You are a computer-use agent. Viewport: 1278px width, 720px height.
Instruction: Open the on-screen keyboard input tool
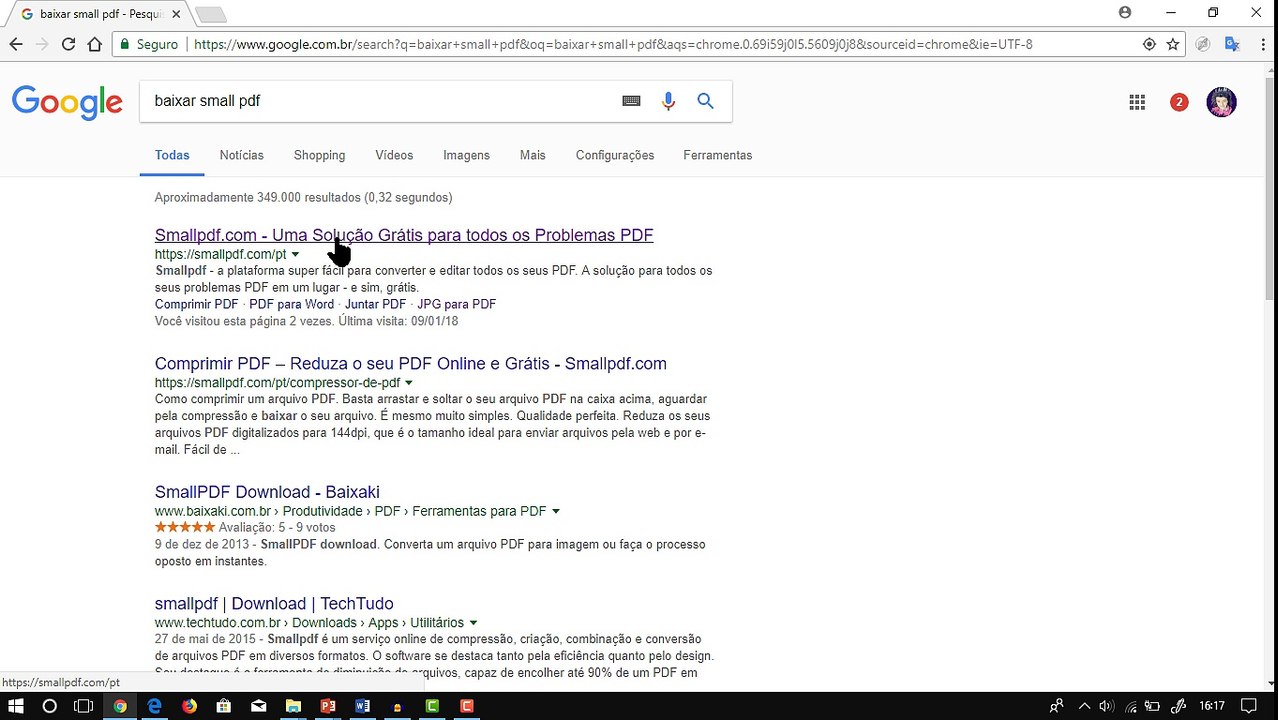pyautogui.click(x=631, y=101)
